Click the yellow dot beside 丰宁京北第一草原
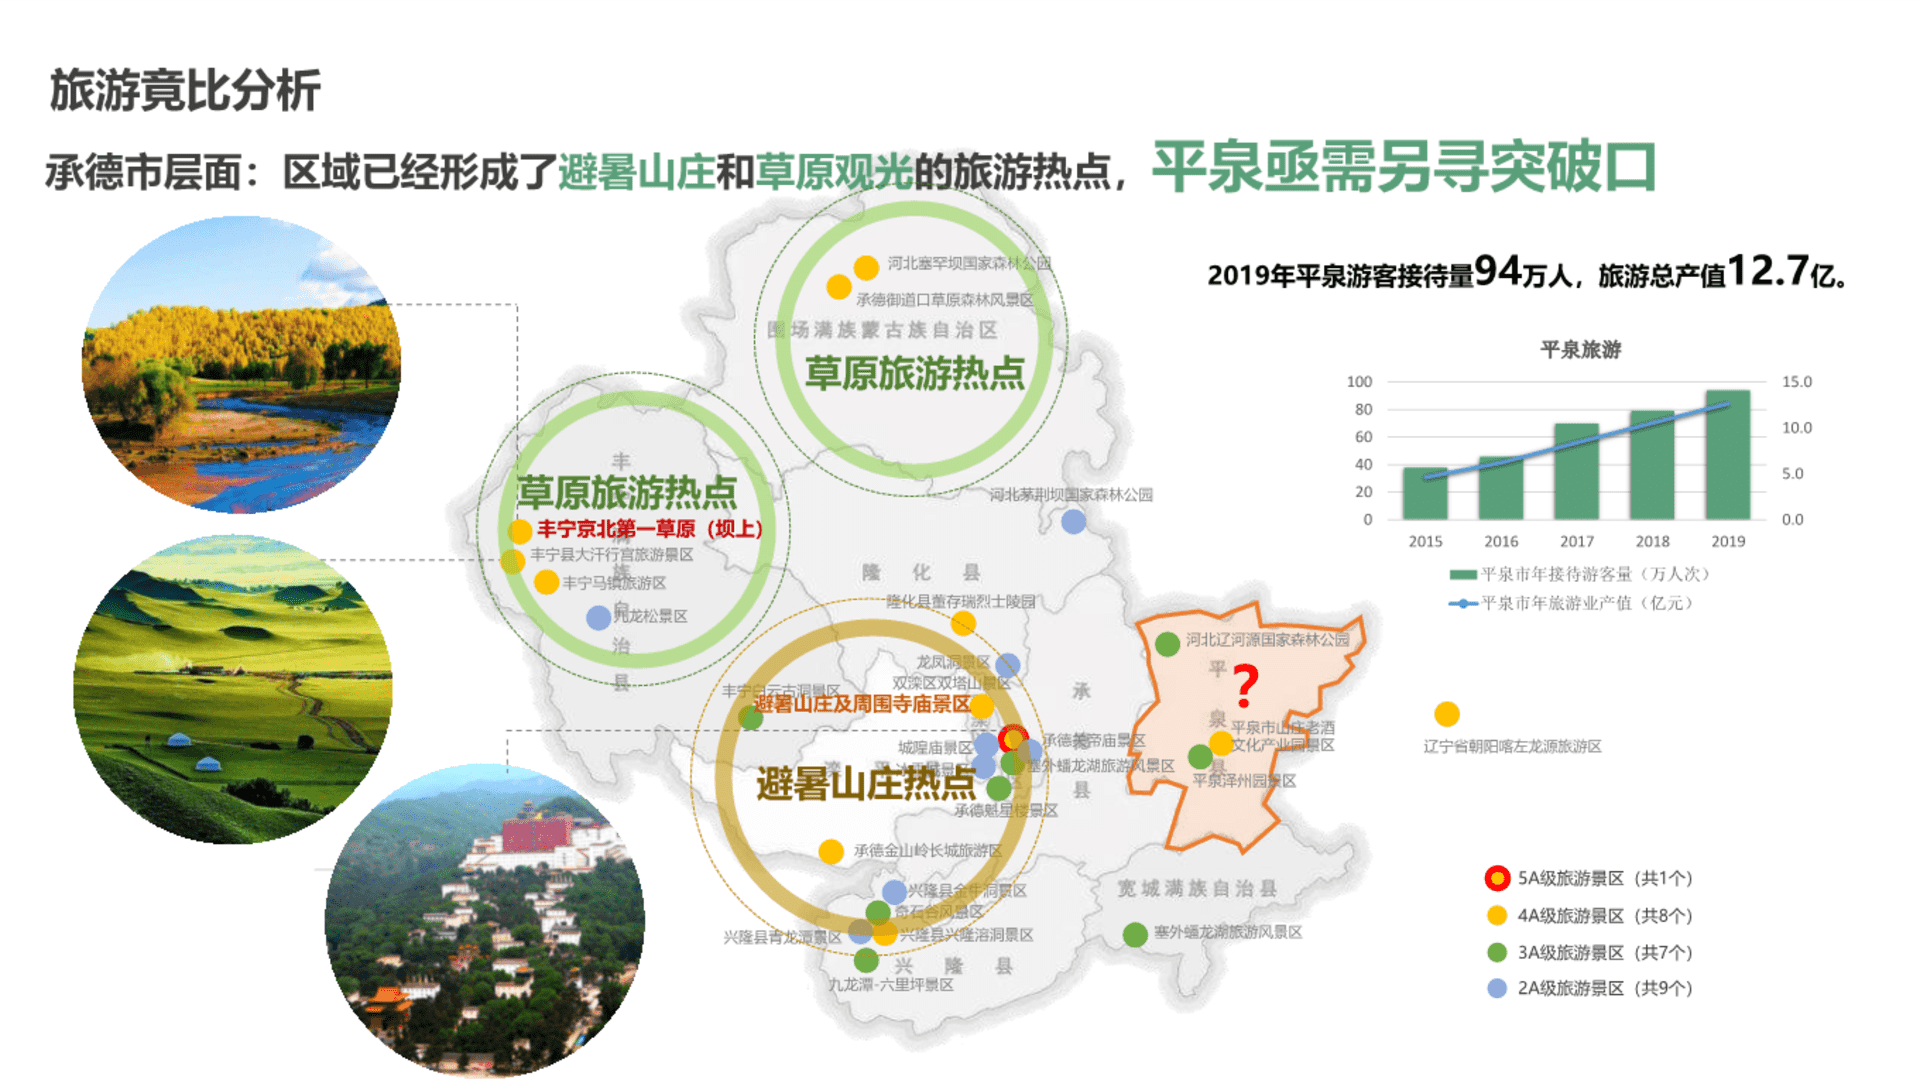This screenshot has width=1920, height=1080. pyautogui.click(x=520, y=531)
